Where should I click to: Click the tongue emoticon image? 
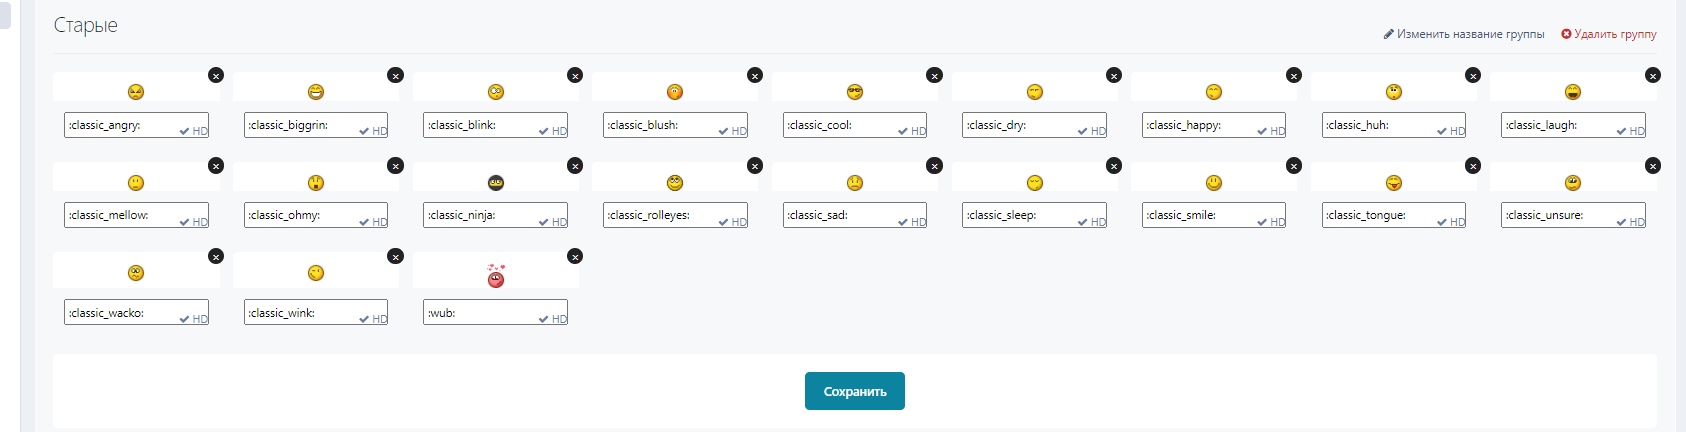[x=1394, y=183]
